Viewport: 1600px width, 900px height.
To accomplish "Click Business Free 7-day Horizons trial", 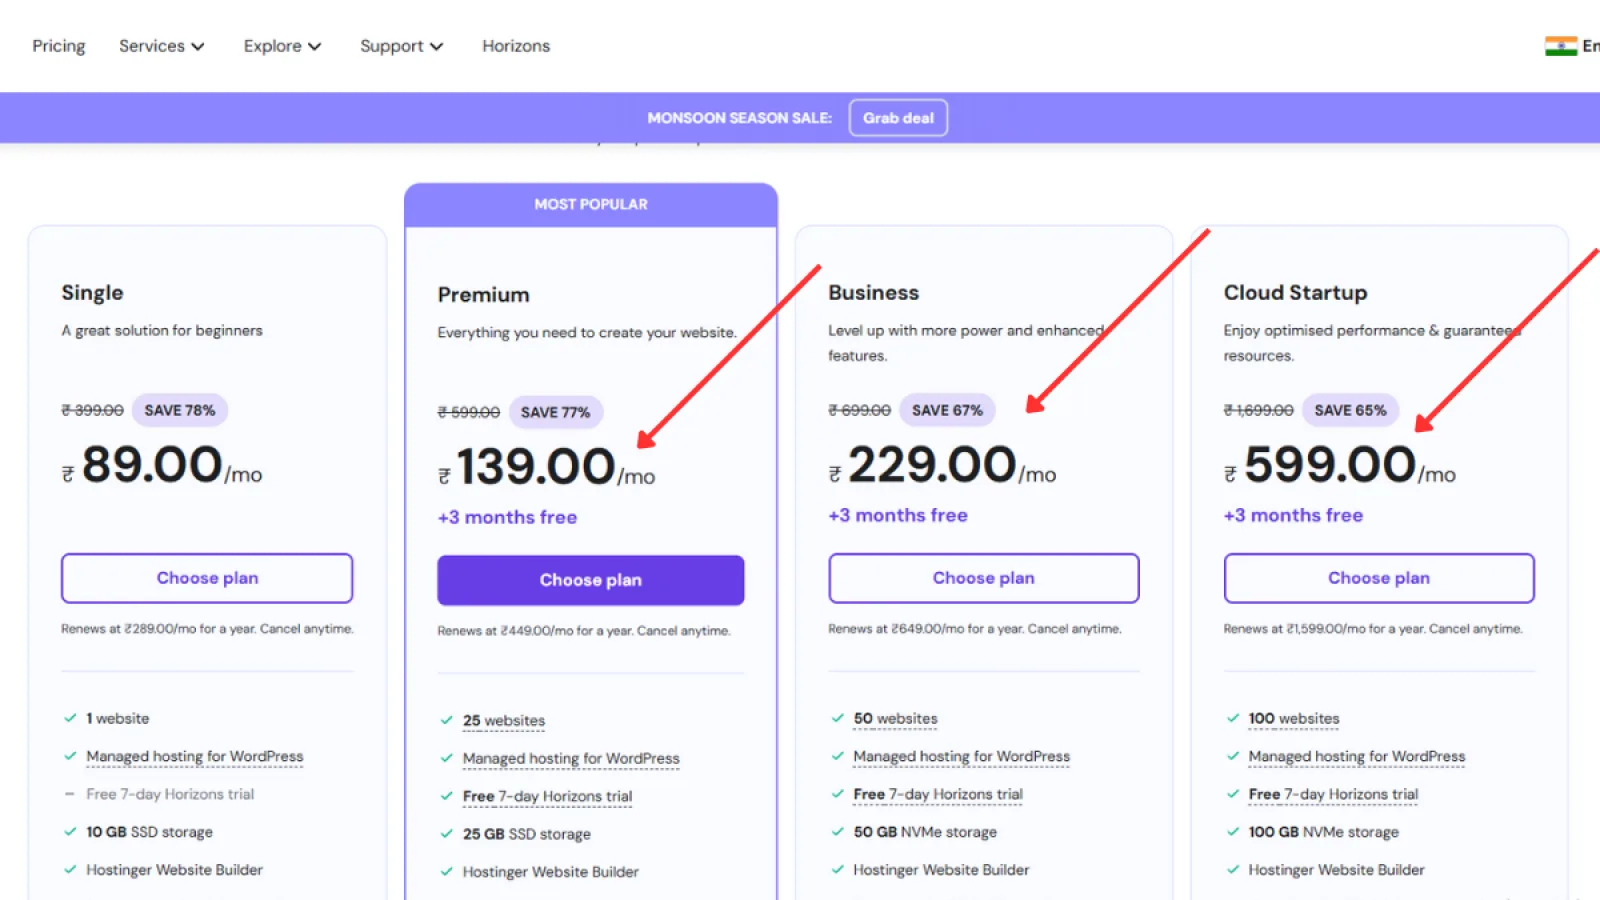I will pyautogui.click(x=938, y=795).
